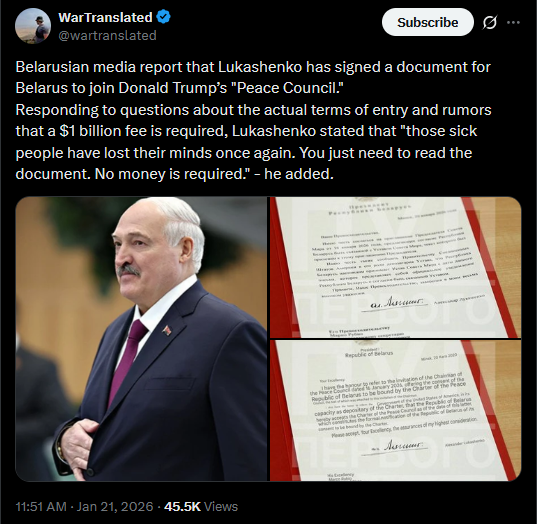Click the tweet body text about Peace Council
Viewport: 537px width, 524px height.
pyautogui.click(x=253, y=120)
